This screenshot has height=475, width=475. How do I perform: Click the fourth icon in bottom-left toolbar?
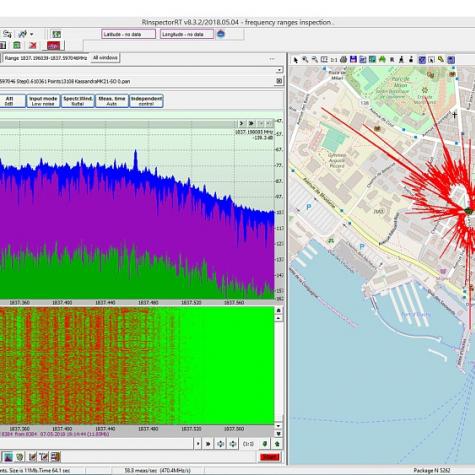(x=44, y=457)
